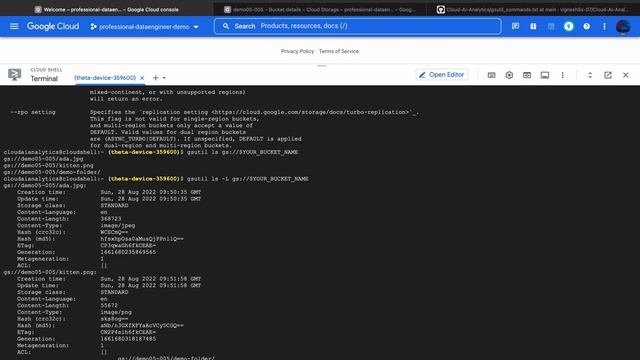The height and width of the screenshot is (360, 640).
Task: Open the session information panel icon
Action: [544, 76]
